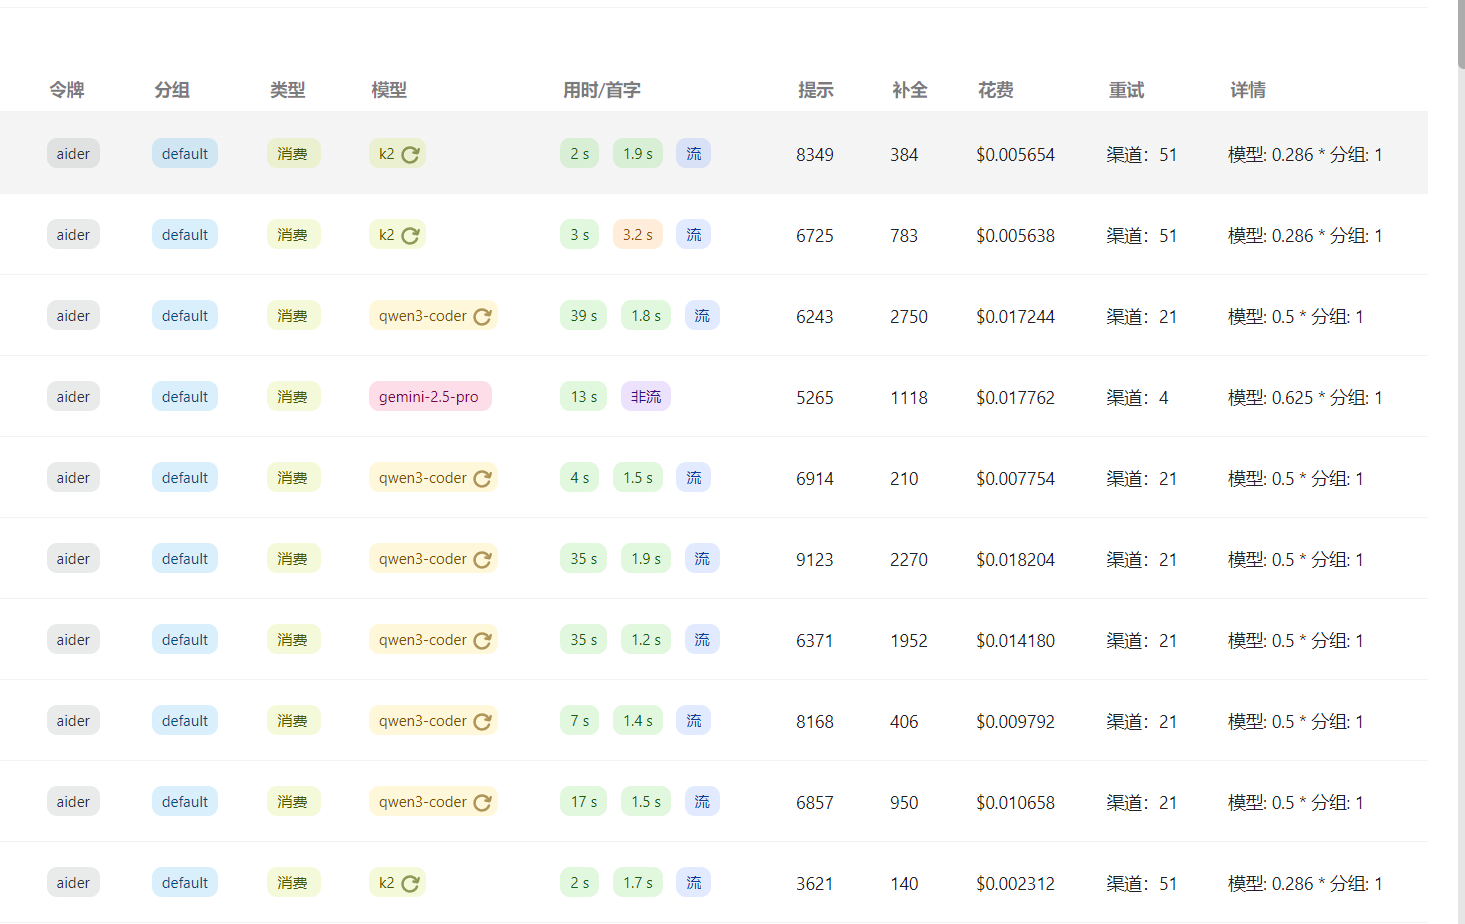
Task: Click the 用时/首字 column header
Action: pyautogui.click(x=602, y=90)
